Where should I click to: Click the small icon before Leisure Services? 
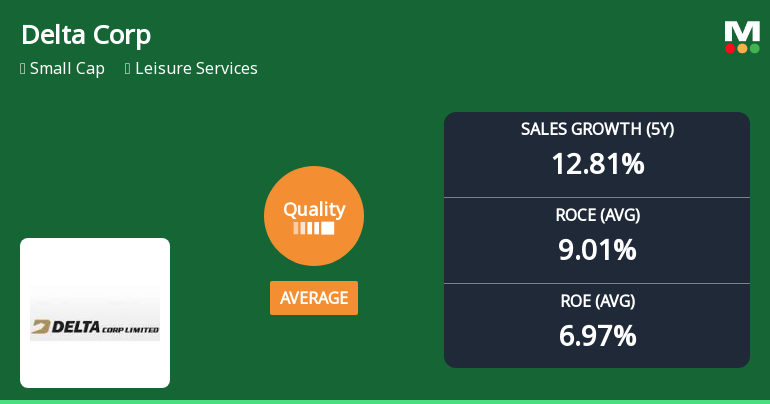point(128,69)
